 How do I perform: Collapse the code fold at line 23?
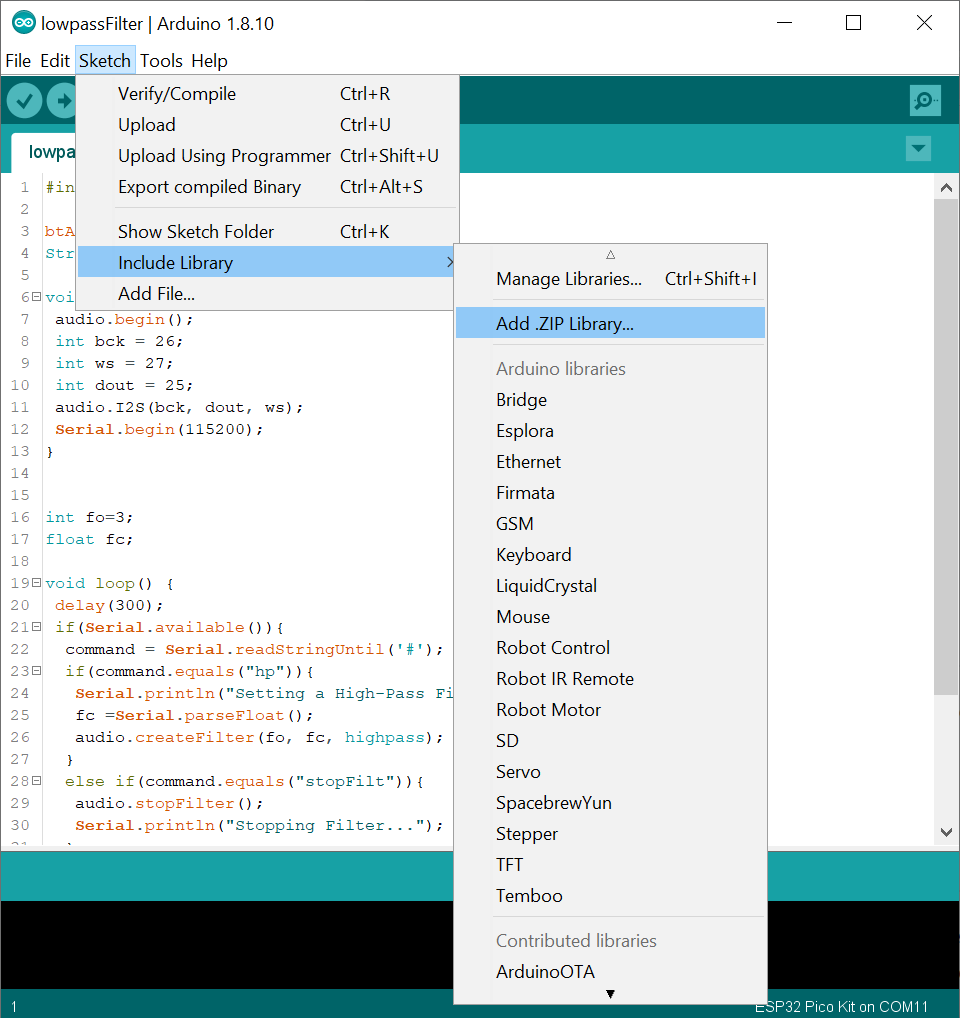click(x=36, y=671)
